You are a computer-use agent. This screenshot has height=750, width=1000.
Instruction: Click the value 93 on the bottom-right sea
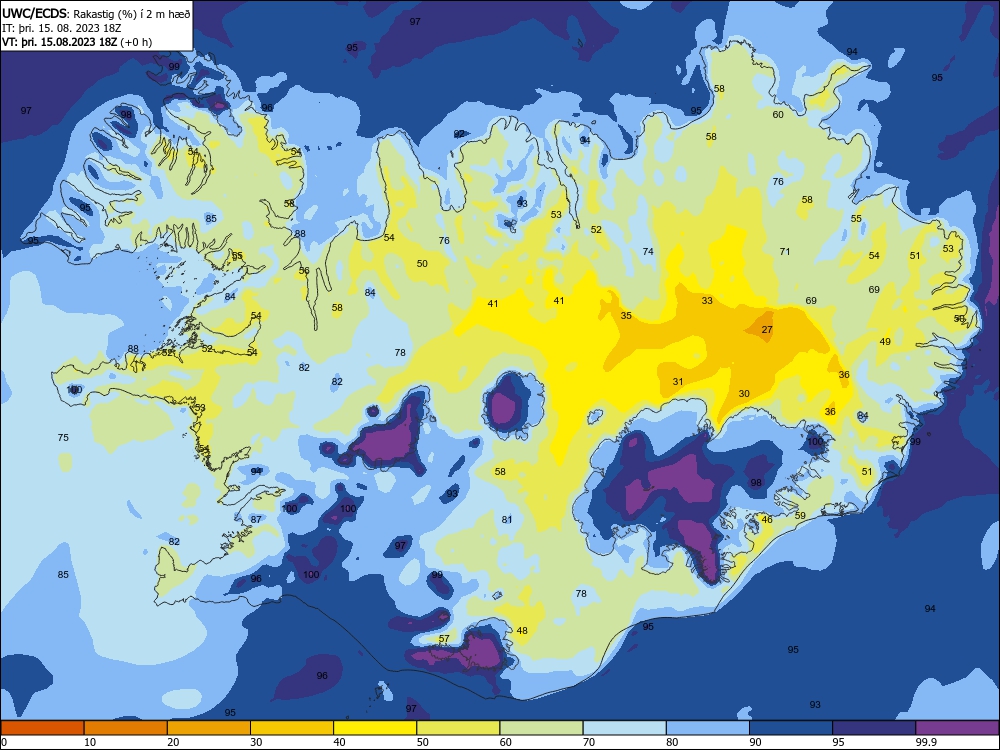(815, 705)
